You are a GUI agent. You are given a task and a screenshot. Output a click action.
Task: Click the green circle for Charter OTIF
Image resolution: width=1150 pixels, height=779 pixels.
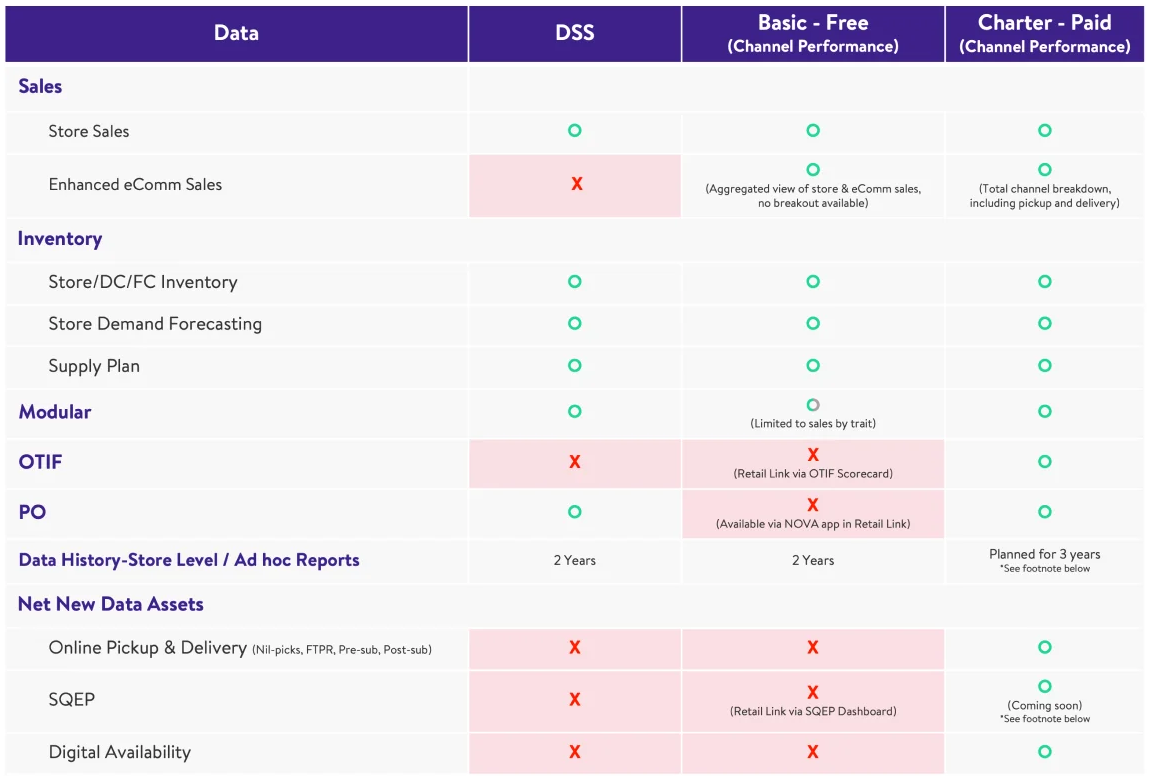pos(1044,462)
